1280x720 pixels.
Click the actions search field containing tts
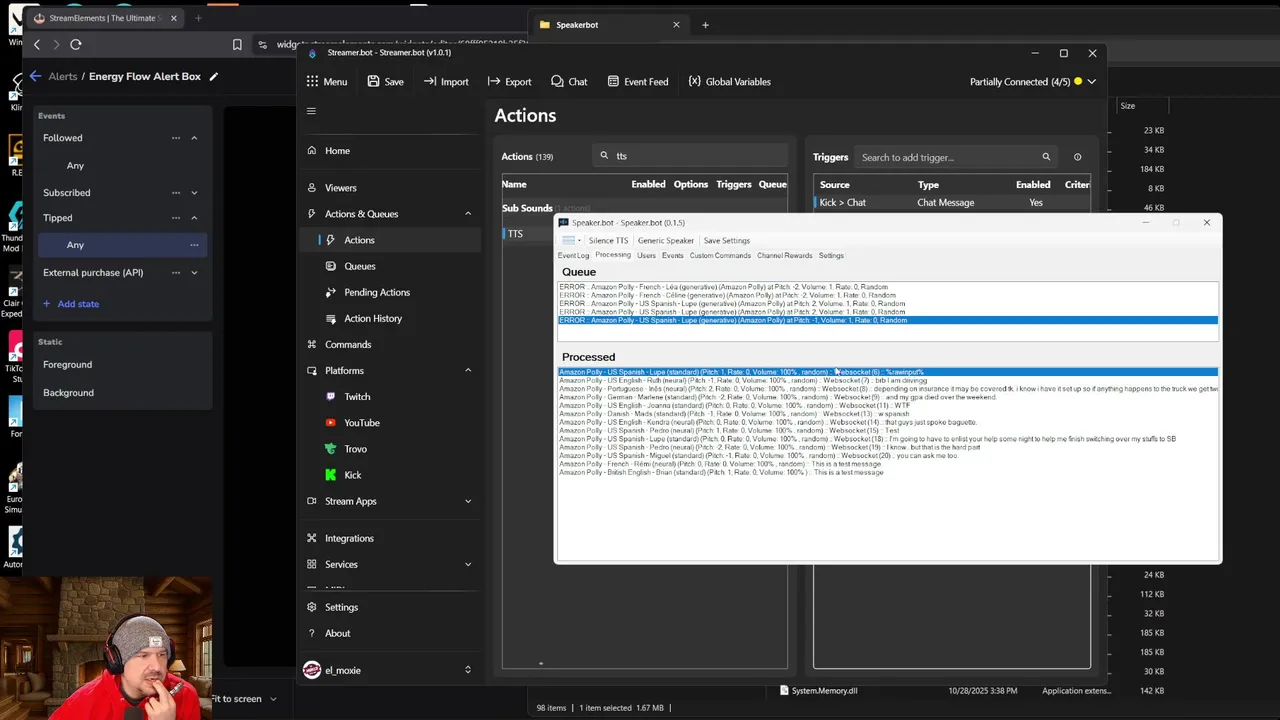point(688,156)
